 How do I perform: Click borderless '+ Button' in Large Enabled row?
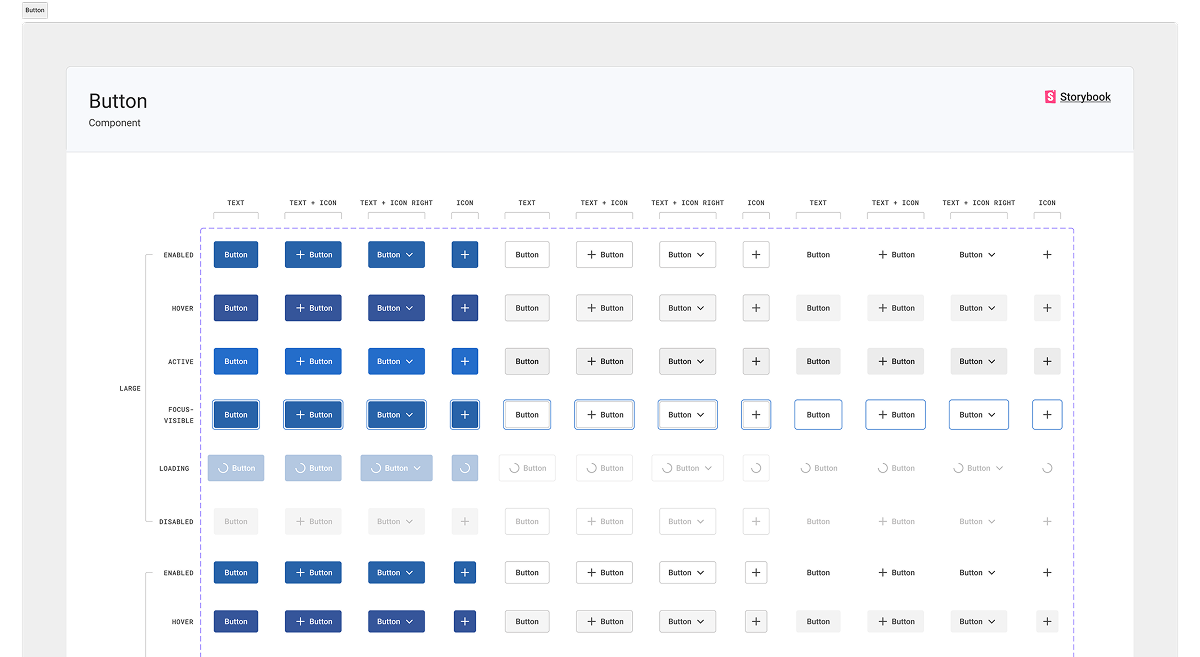click(x=895, y=255)
